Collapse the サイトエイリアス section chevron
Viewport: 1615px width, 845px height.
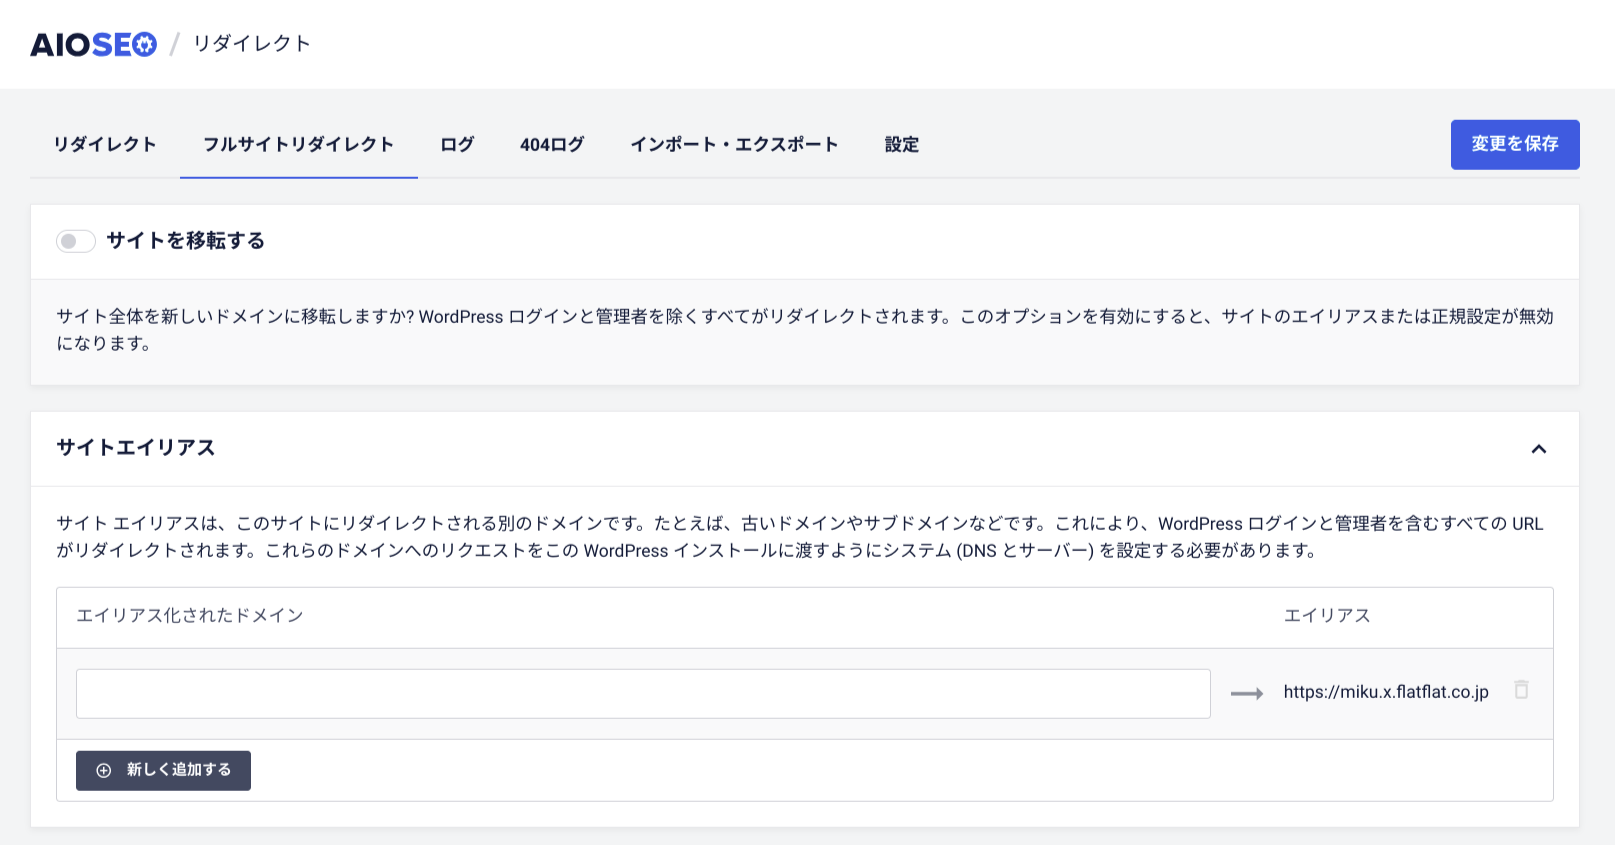[1539, 449]
